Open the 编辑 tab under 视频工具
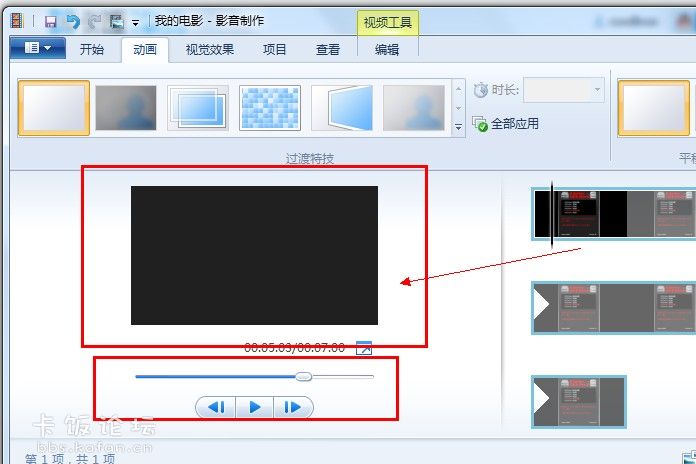 tap(387, 49)
